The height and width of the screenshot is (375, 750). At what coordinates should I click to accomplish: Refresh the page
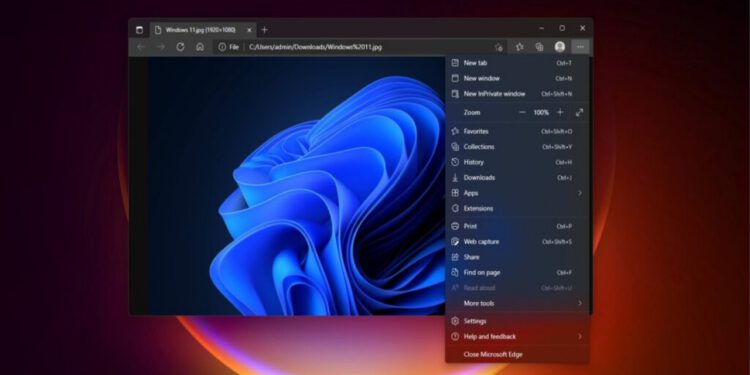click(x=180, y=47)
